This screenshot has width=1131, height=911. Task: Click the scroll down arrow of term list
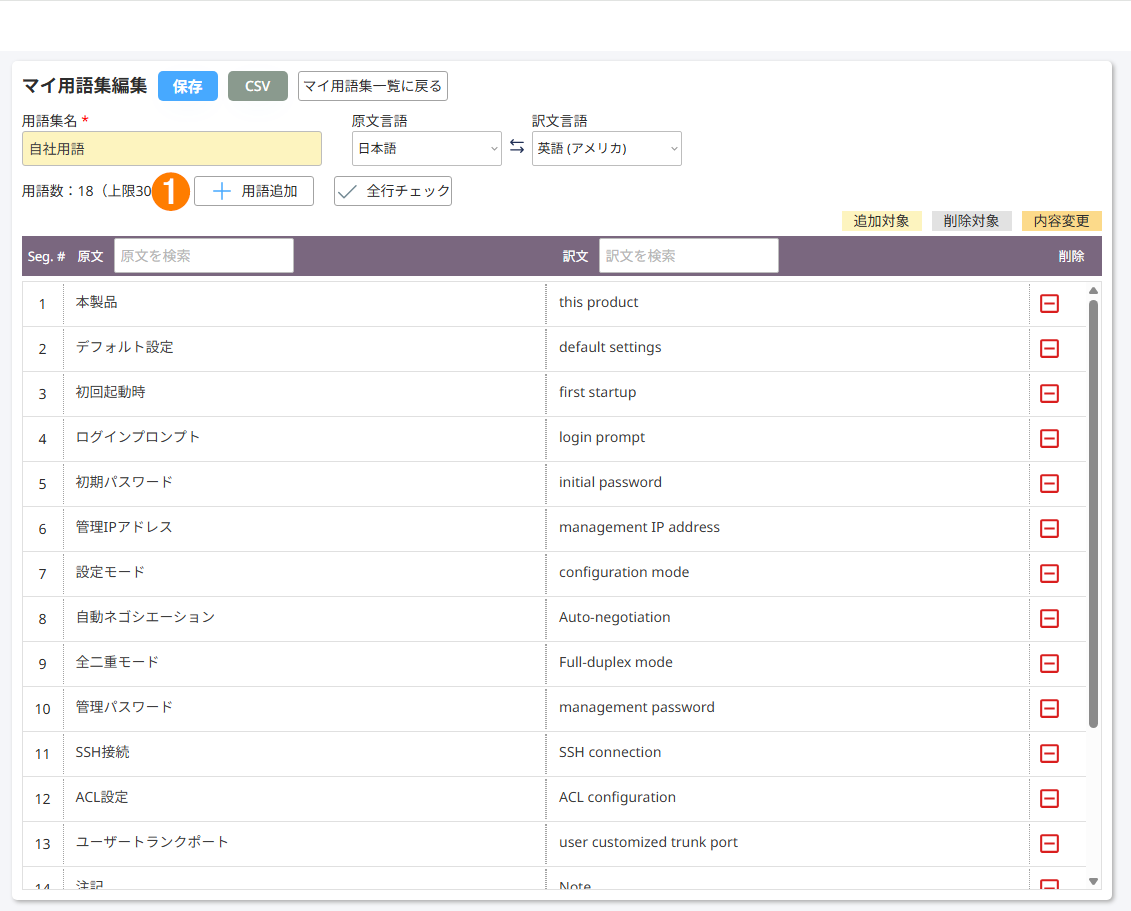click(x=1093, y=881)
